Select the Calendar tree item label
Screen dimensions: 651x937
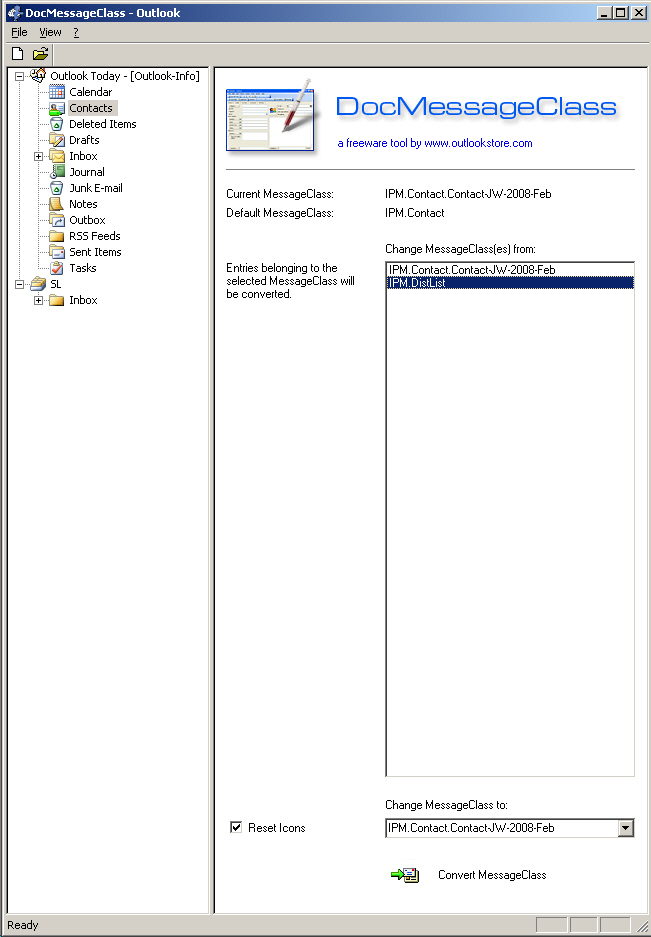point(91,91)
